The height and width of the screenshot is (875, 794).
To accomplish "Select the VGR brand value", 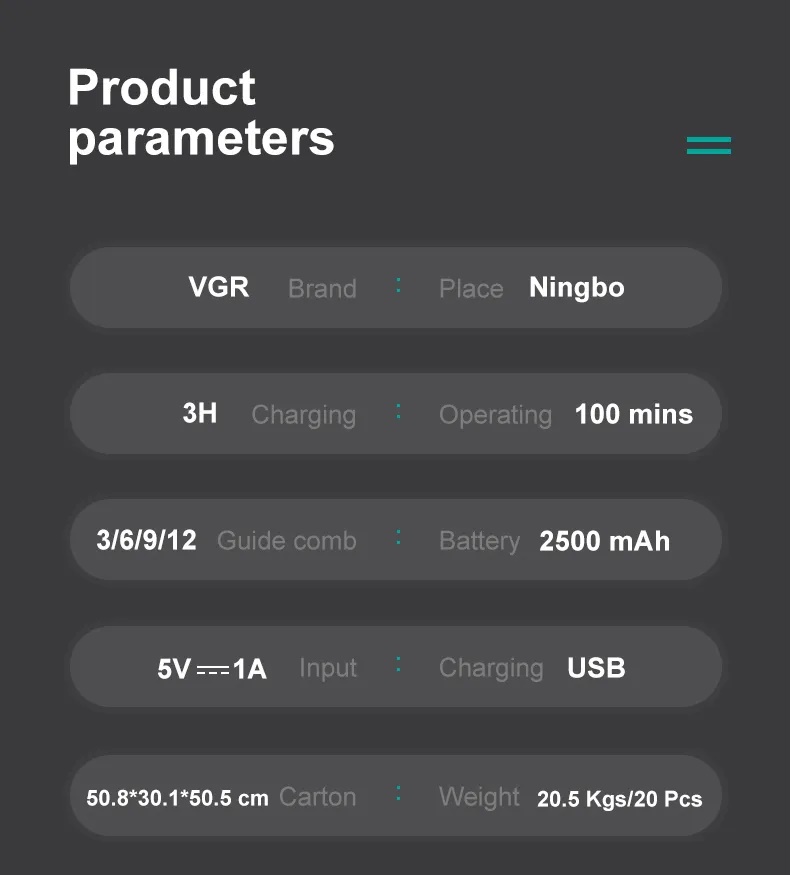I will (x=218, y=287).
